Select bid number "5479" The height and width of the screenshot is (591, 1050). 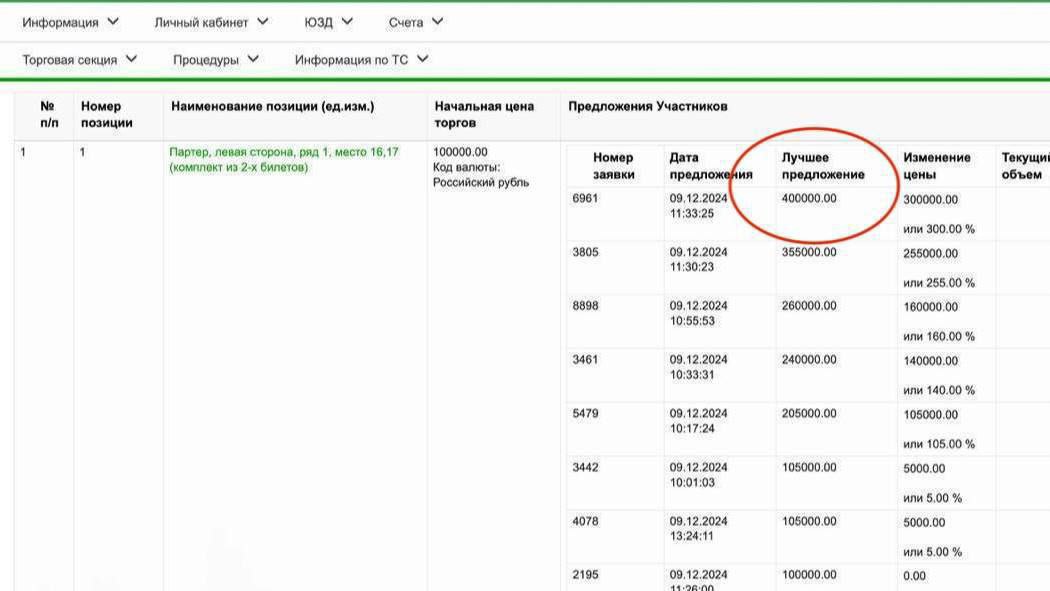click(585, 414)
